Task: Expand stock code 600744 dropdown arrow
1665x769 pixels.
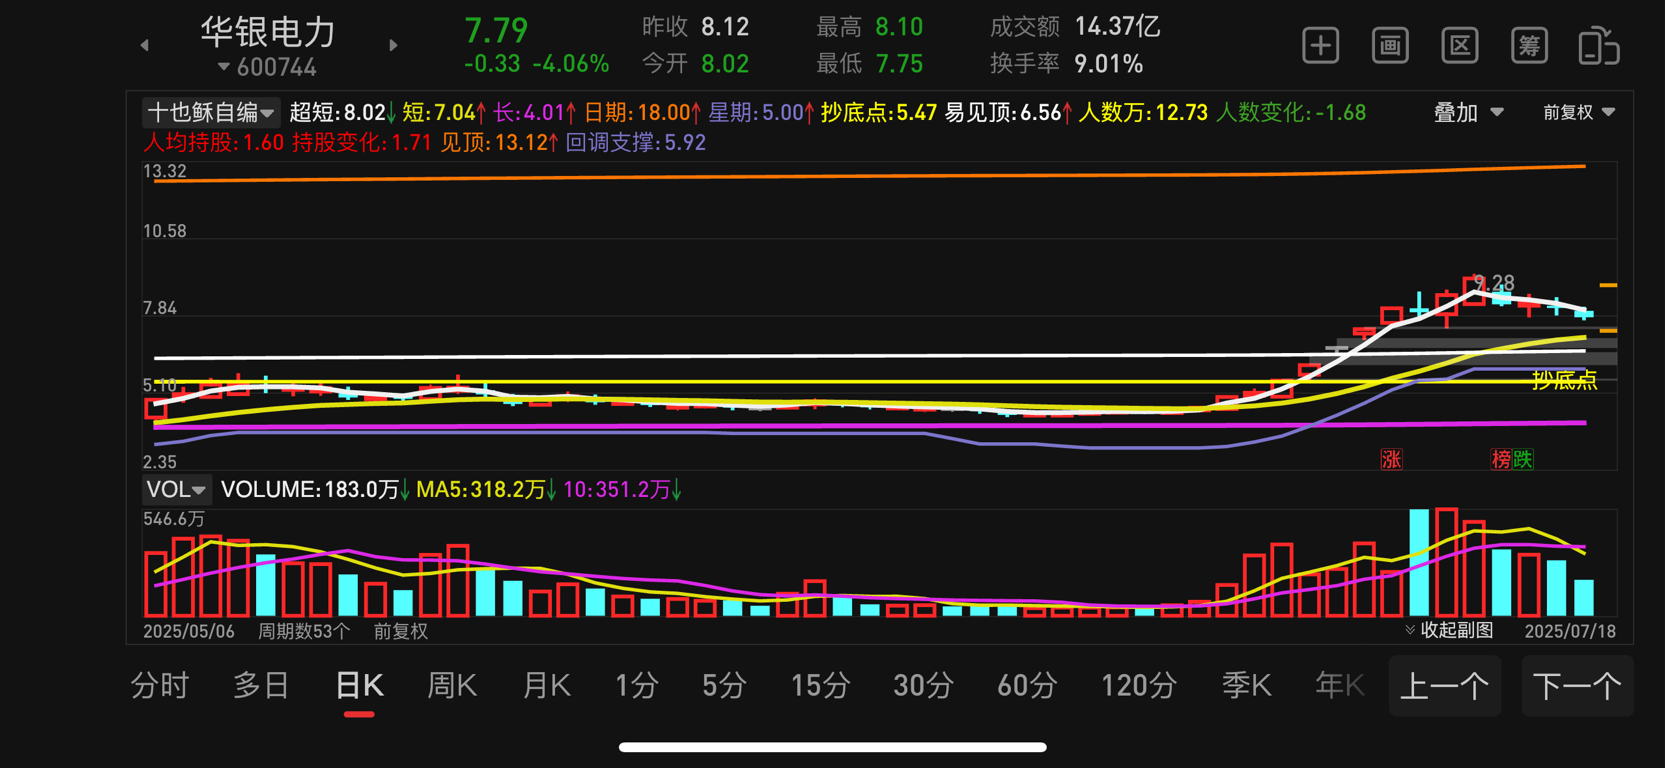Action: click(x=224, y=67)
